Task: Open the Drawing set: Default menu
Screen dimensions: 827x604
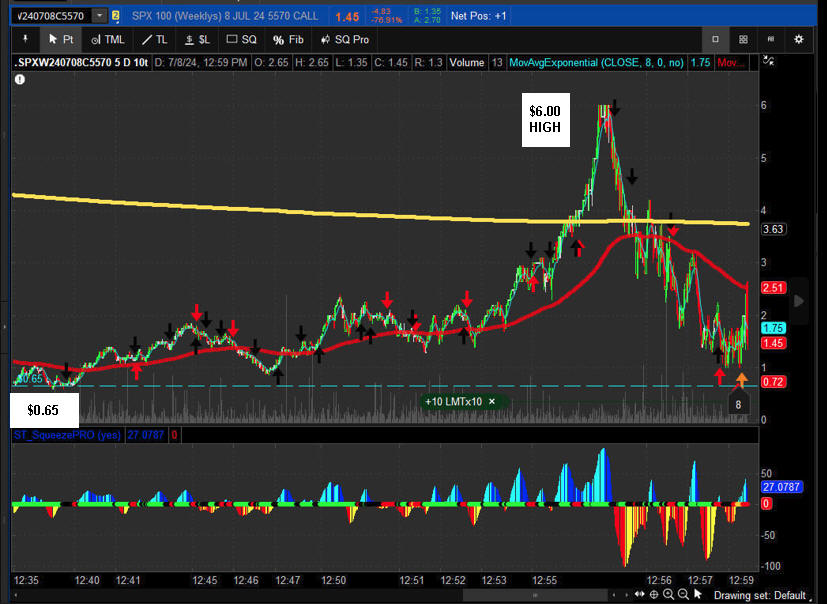Action: (760, 596)
